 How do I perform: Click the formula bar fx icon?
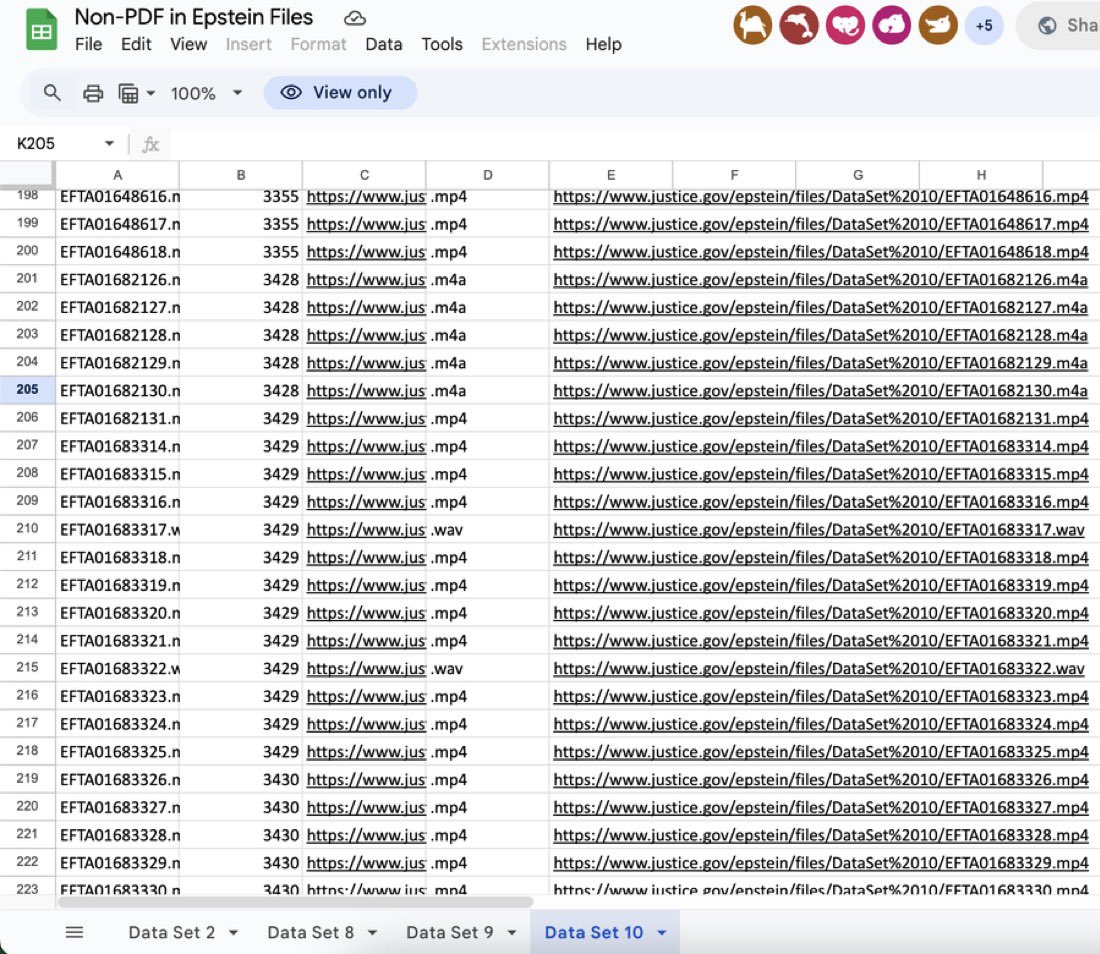pyautogui.click(x=150, y=143)
